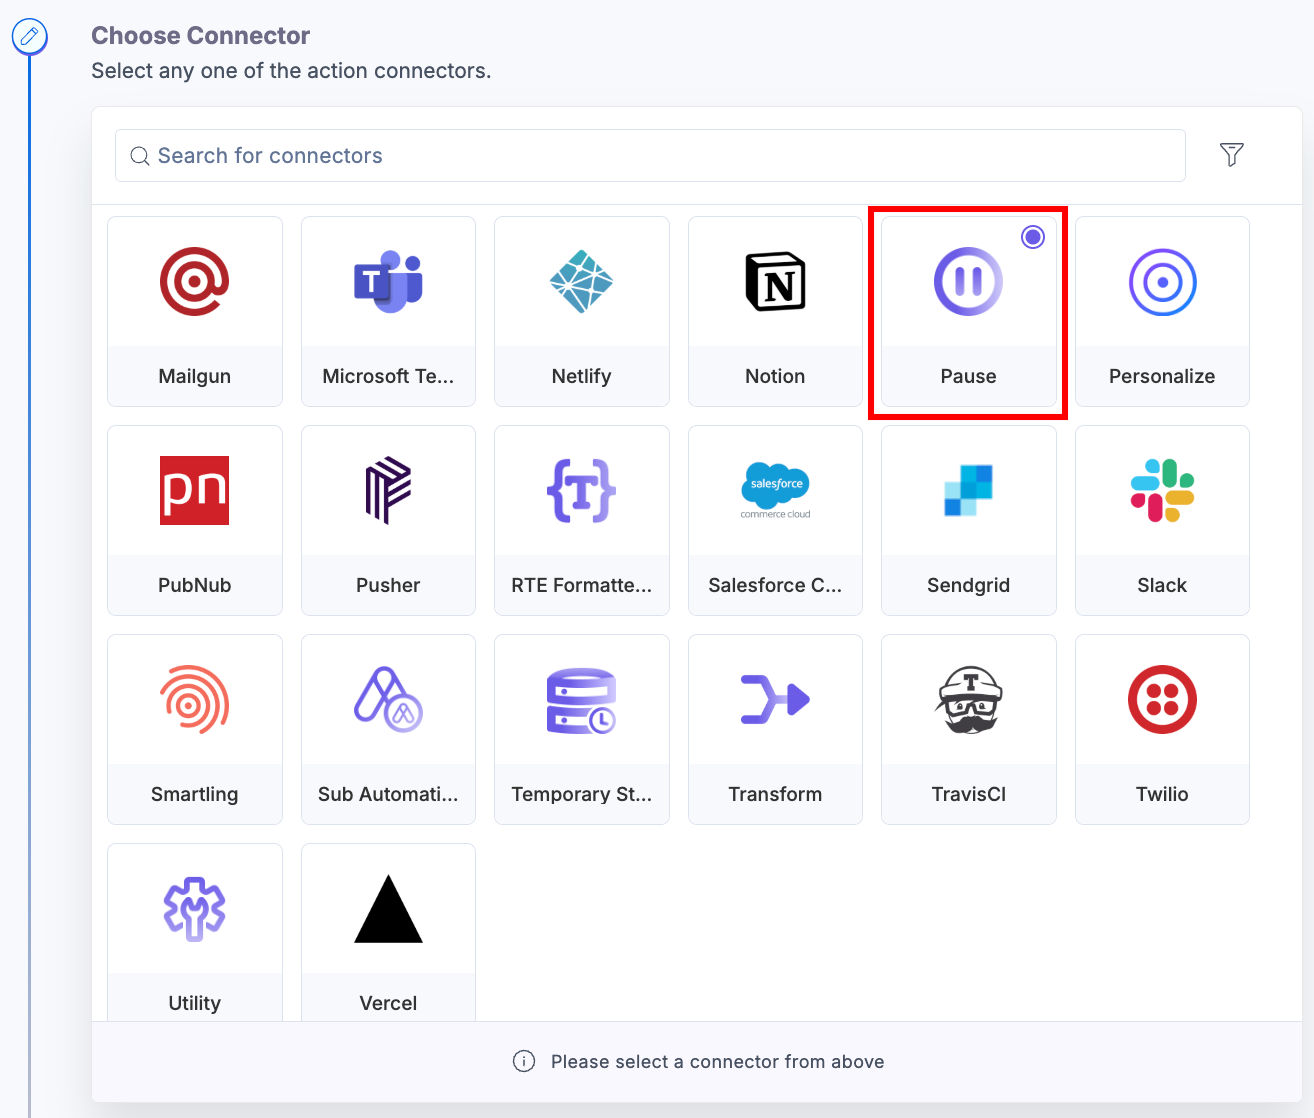Select the TravisCI connector icon
Screen dimensions: 1314x1118
(x=968, y=700)
